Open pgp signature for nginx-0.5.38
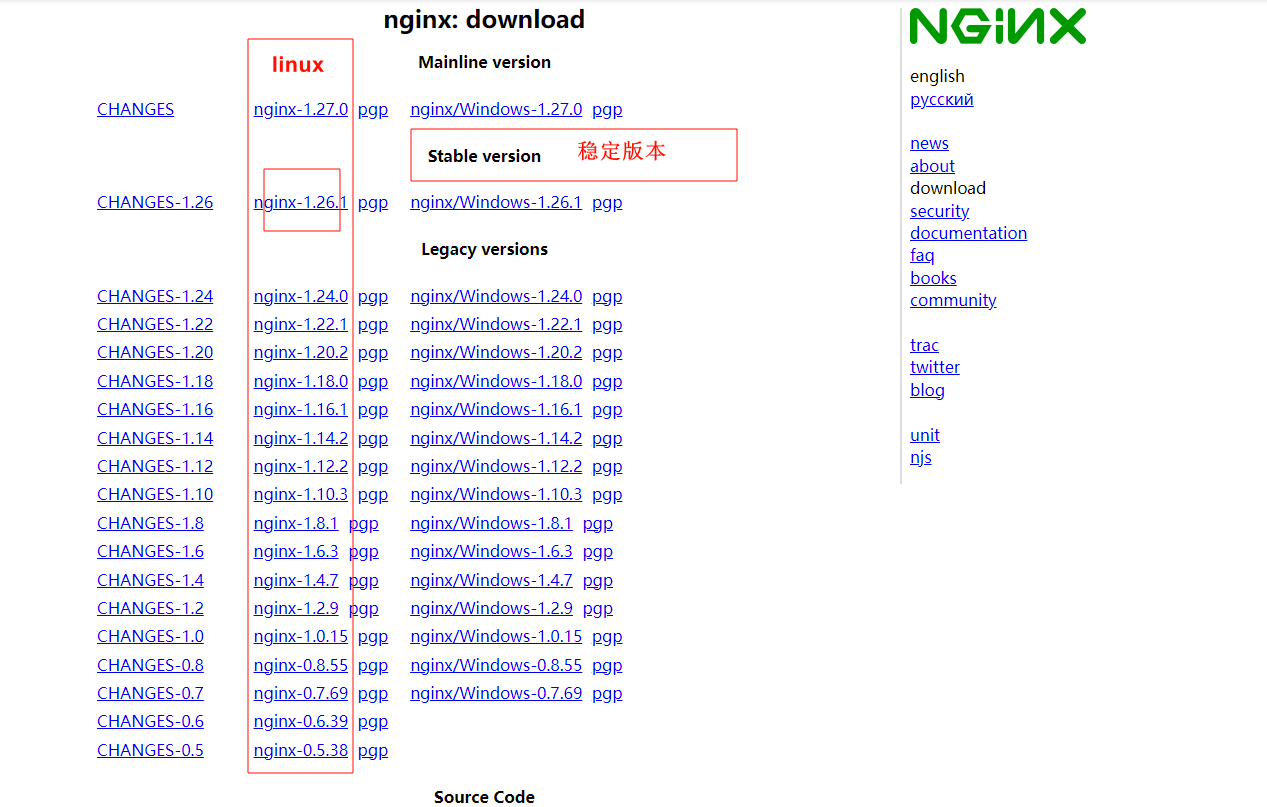 point(373,751)
